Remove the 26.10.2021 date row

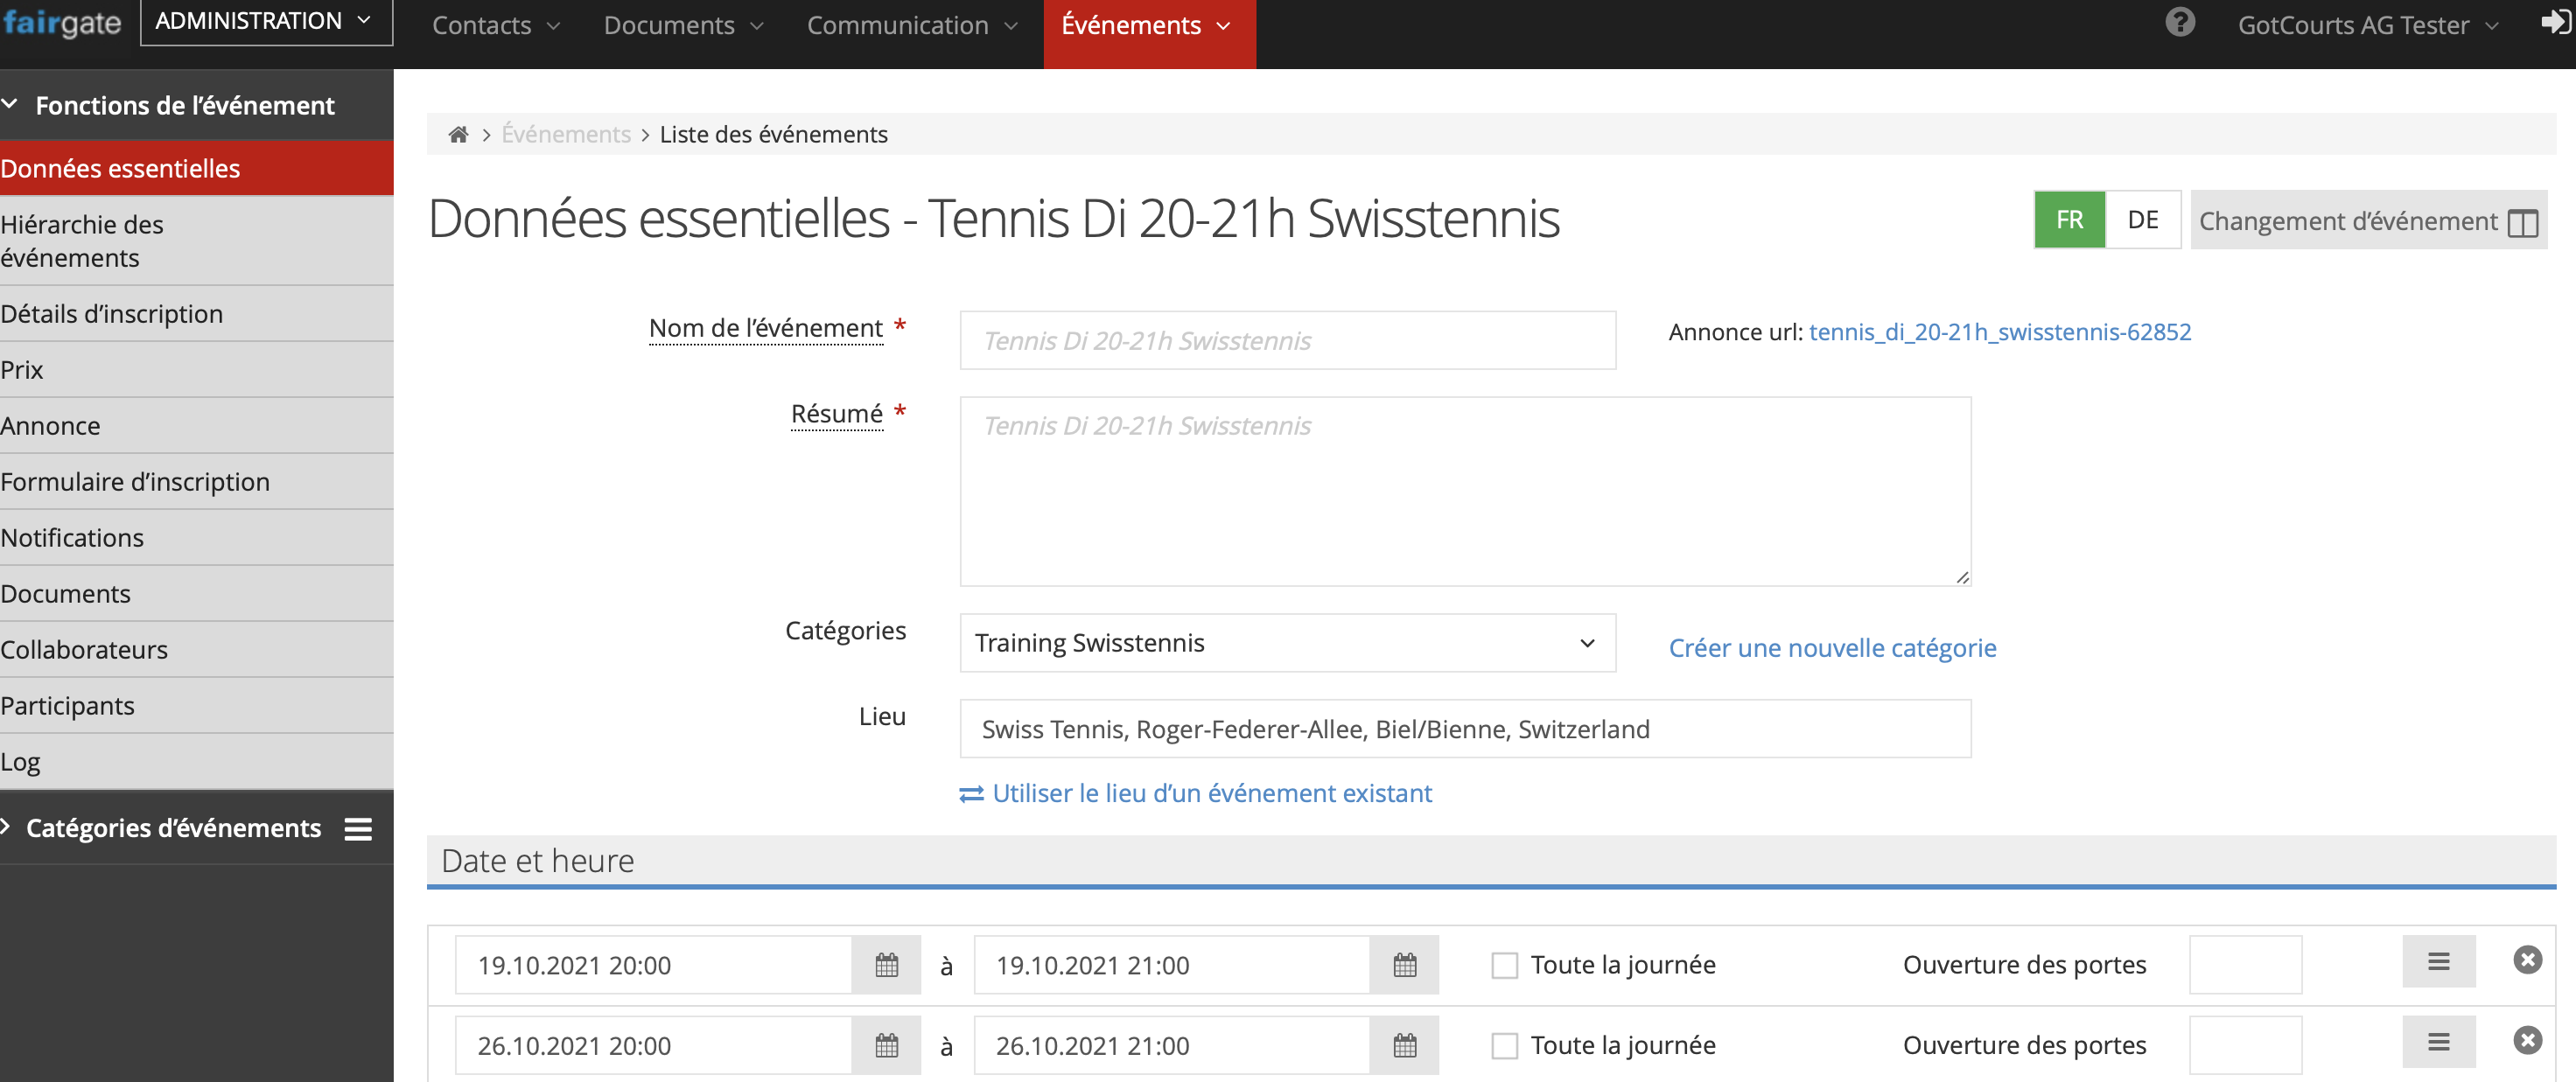pyautogui.click(x=2527, y=1040)
